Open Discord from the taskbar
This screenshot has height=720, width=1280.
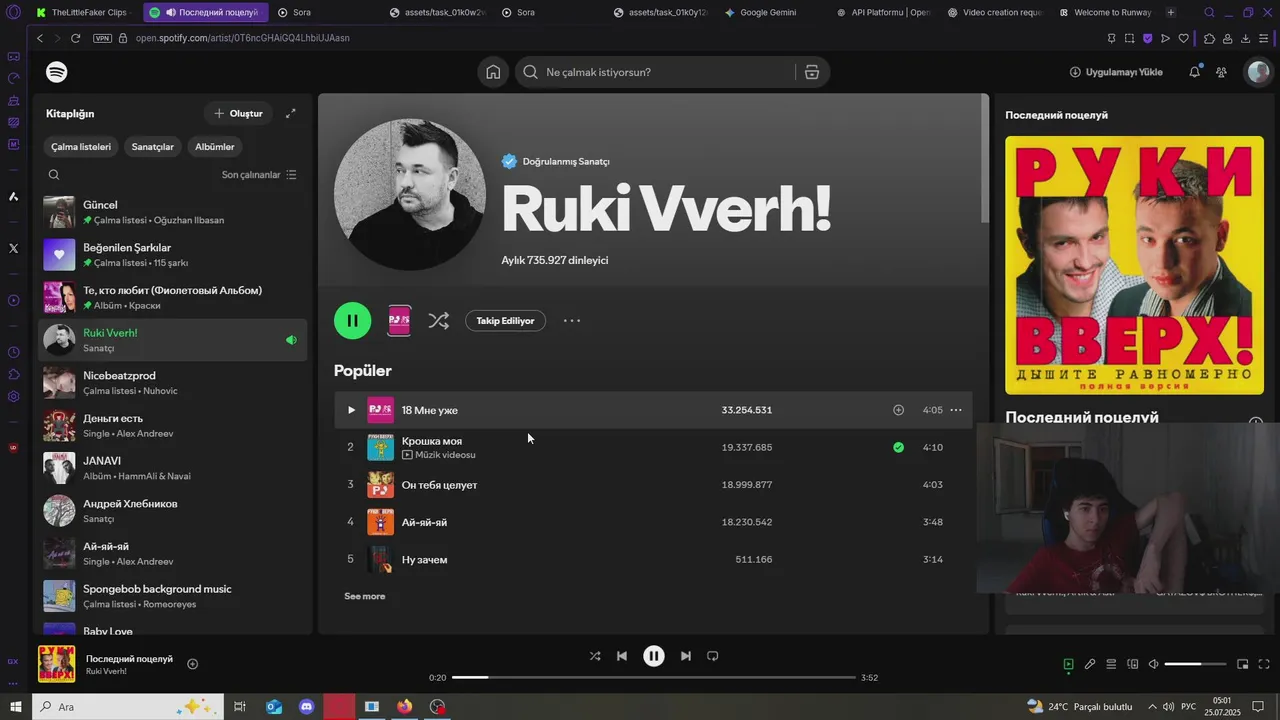click(x=306, y=707)
